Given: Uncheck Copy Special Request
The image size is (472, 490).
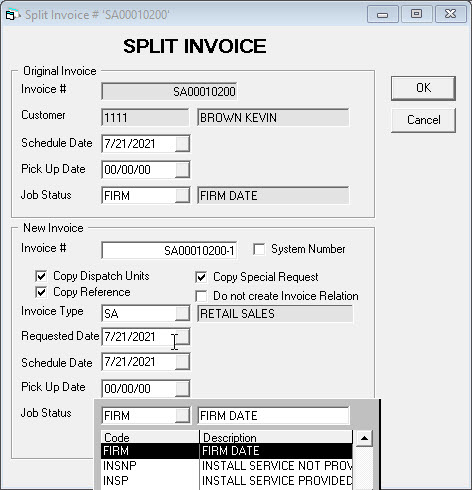Looking at the screenshot, I should click(201, 277).
